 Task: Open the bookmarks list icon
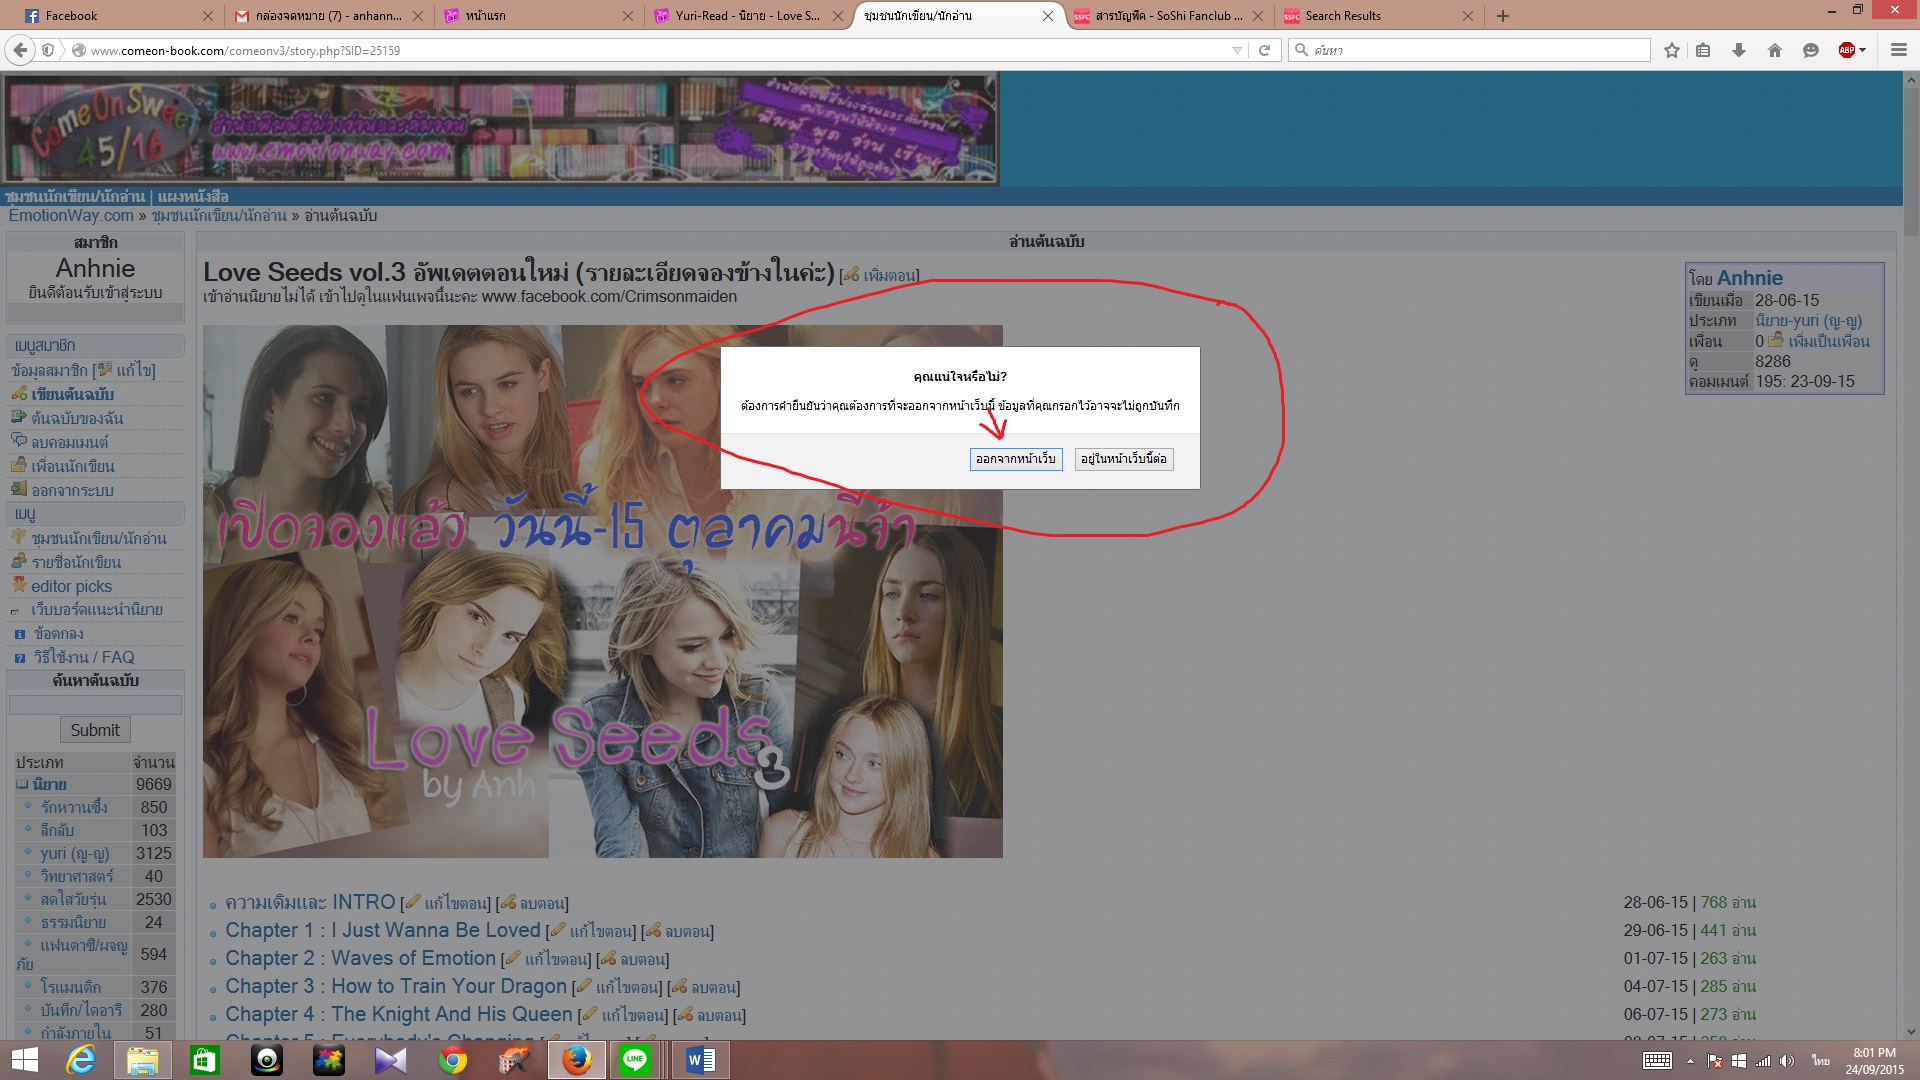[1703, 50]
